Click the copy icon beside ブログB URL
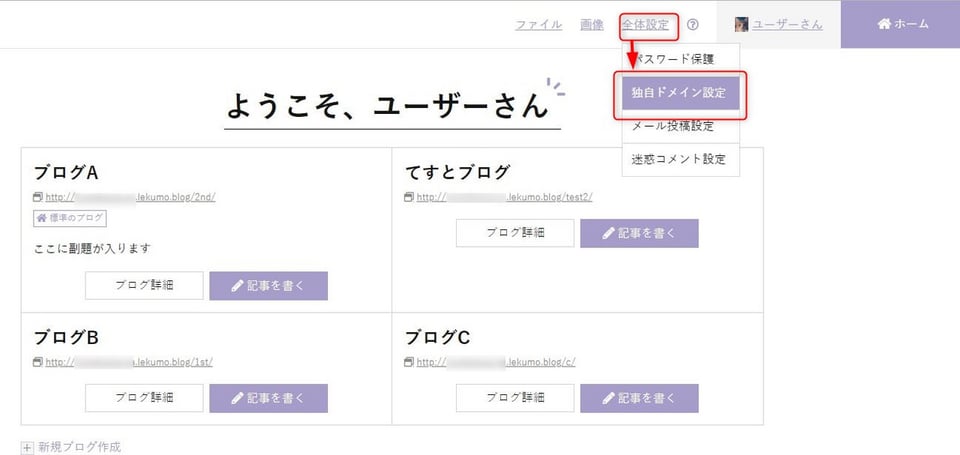The width and height of the screenshot is (960, 455). point(38,362)
